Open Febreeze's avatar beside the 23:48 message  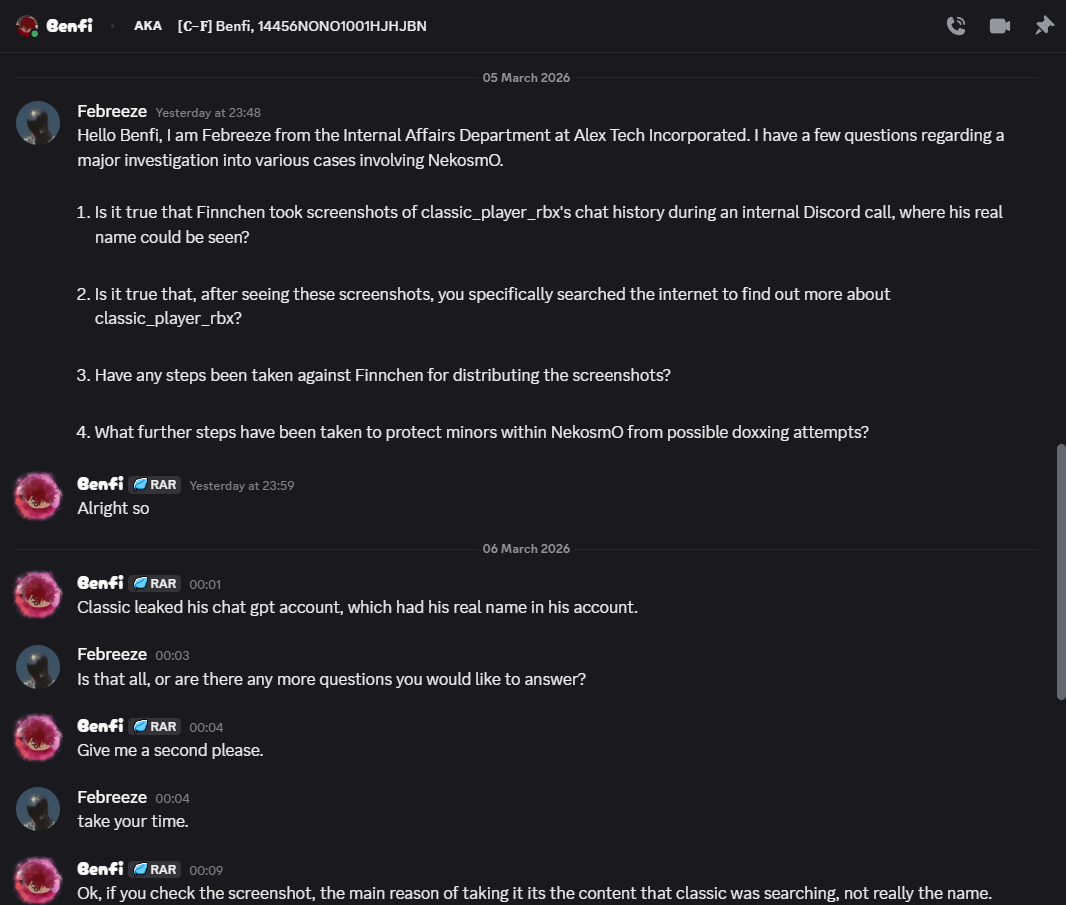[x=38, y=122]
